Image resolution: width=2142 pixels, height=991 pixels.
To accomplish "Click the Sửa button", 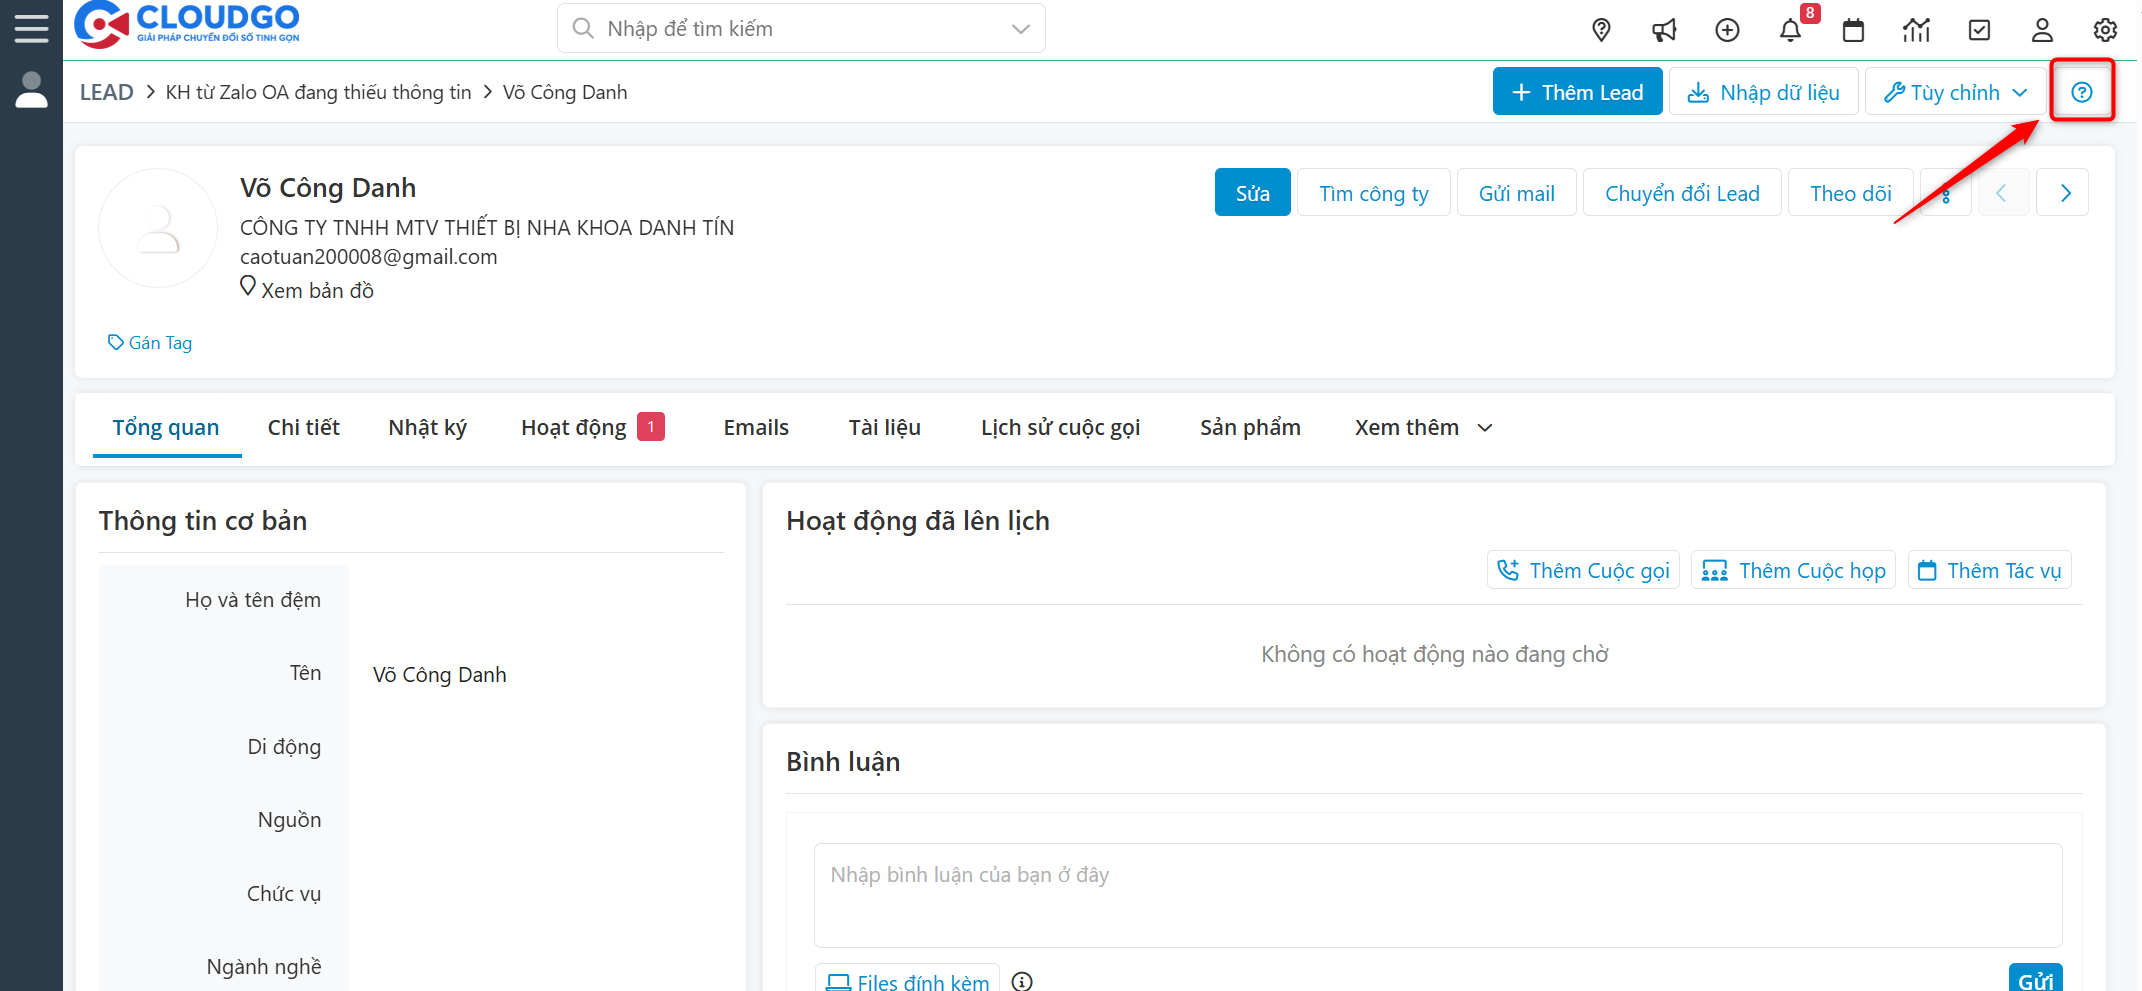I will coord(1252,193).
